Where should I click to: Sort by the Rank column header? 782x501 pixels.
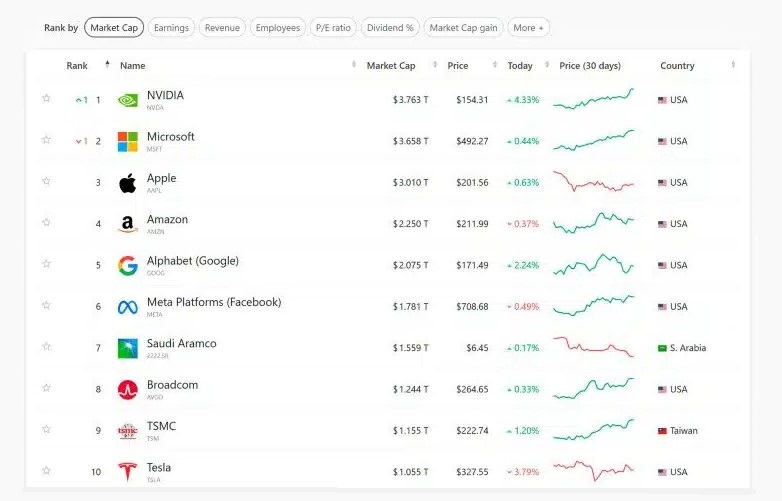(77, 66)
